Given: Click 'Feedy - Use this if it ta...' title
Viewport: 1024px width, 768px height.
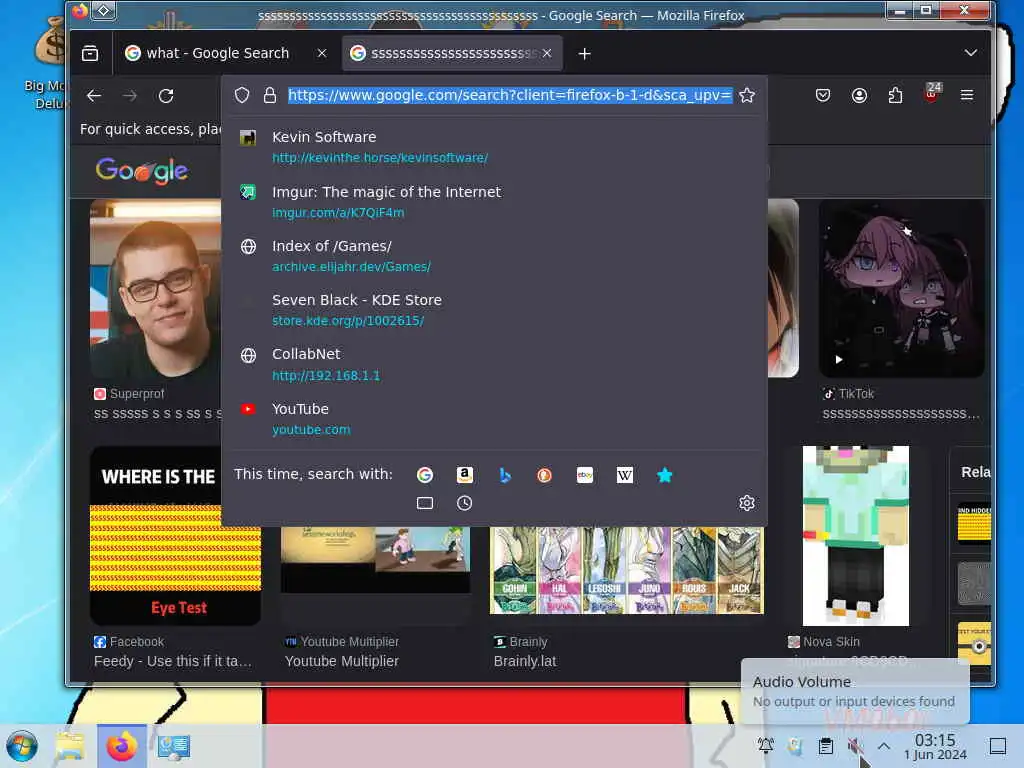Looking at the screenshot, I should pos(172,662).
